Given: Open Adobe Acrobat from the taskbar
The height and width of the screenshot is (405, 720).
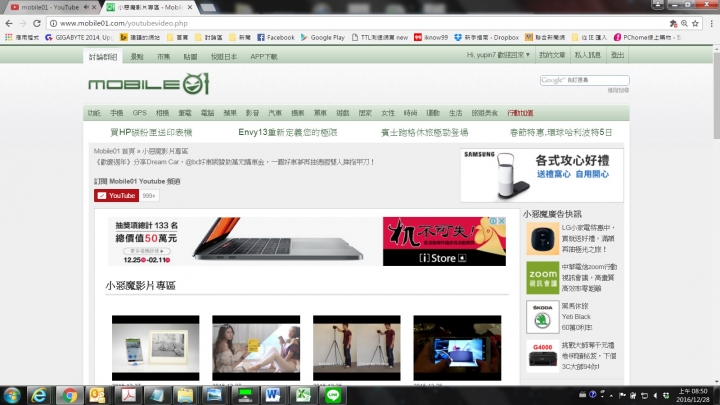Looking at the screenshot, I should pos(128,395).
